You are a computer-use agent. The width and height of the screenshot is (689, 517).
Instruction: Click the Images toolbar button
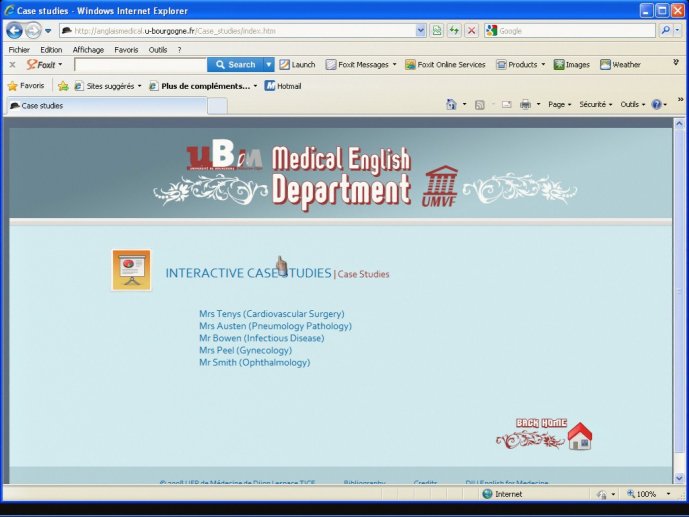point(572,65)
